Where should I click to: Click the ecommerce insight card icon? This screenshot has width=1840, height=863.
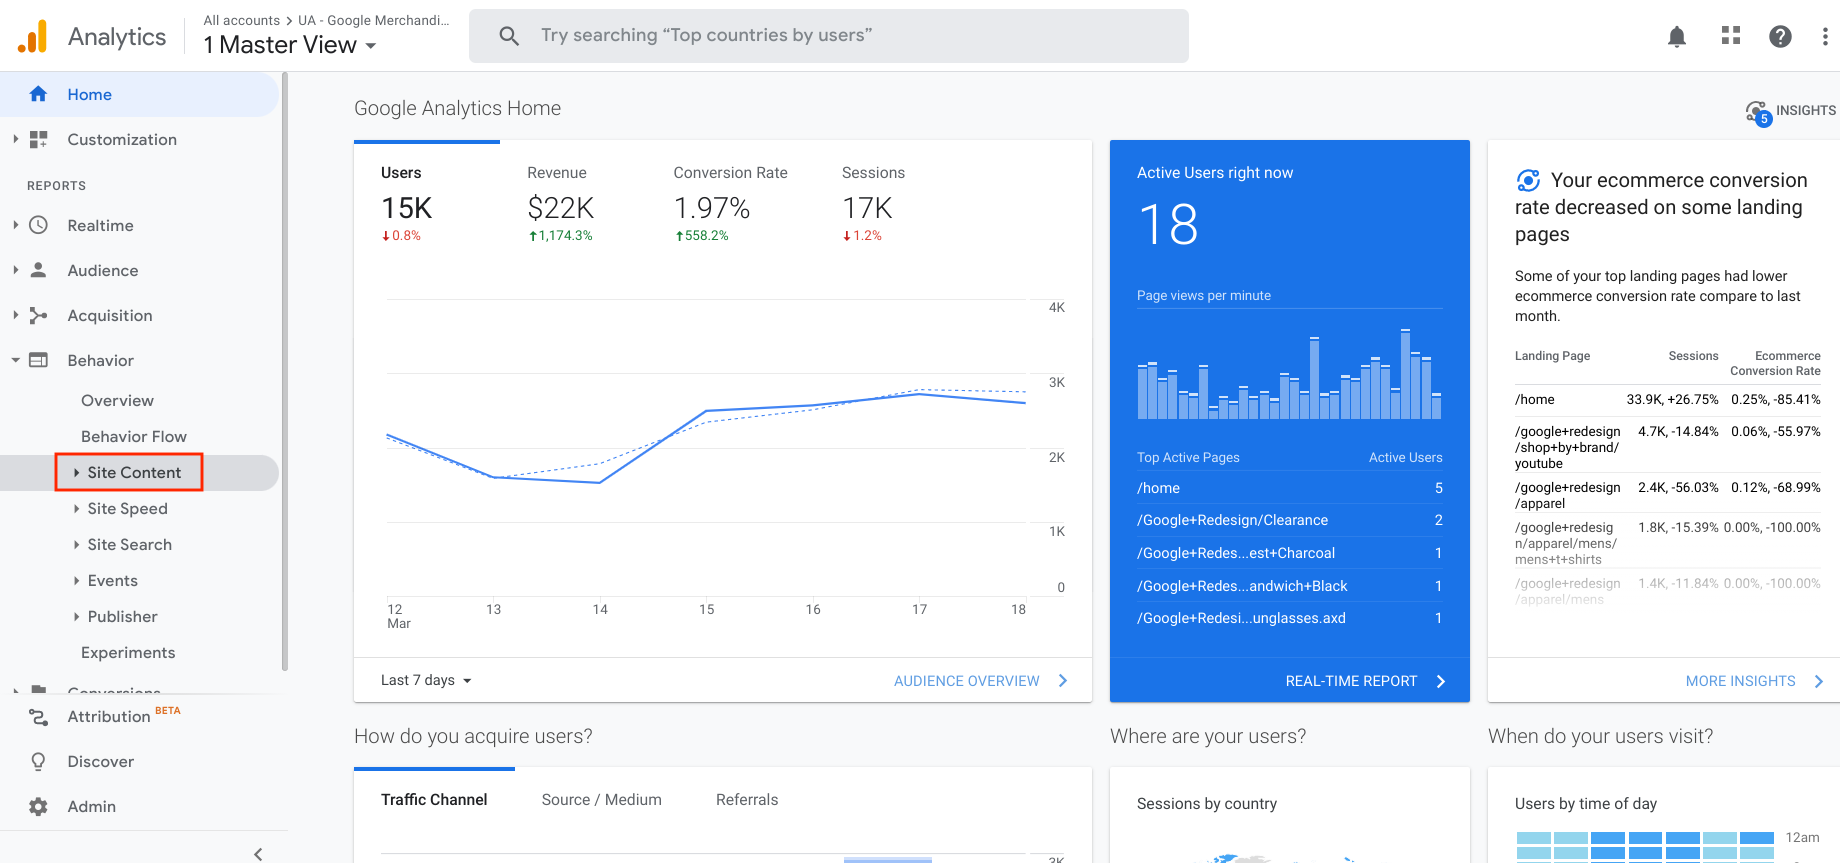[x=1528, y=180]
